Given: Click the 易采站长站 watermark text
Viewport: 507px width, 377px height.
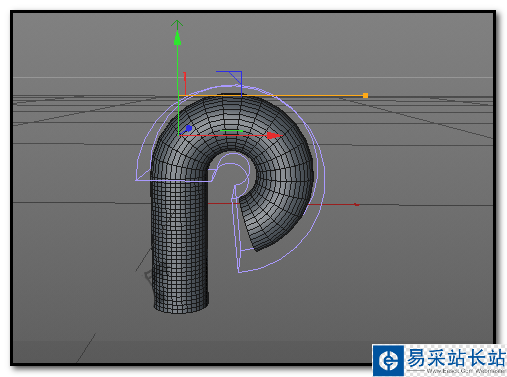Looking at the screenshot, I should tap(456, 357).
